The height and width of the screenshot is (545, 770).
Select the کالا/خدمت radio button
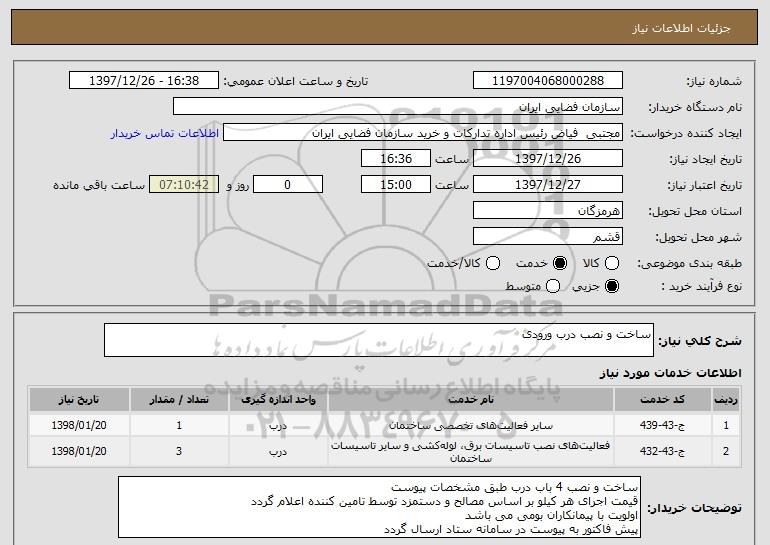point(493,263)
